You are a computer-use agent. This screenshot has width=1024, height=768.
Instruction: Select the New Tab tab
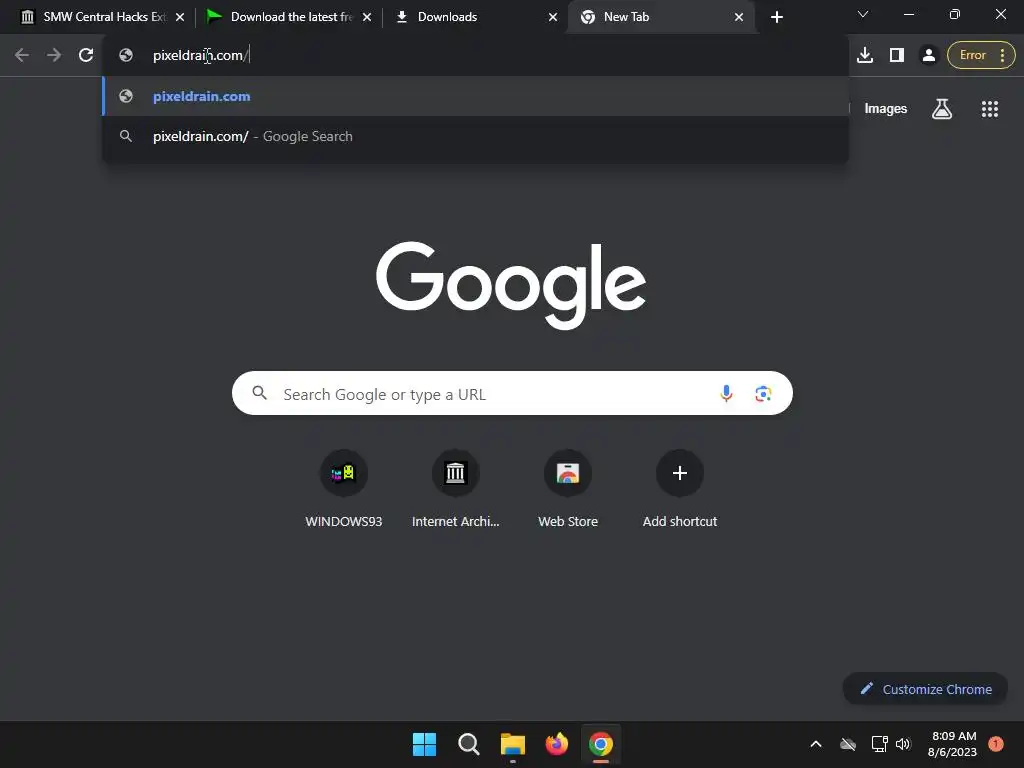(660, 17)
